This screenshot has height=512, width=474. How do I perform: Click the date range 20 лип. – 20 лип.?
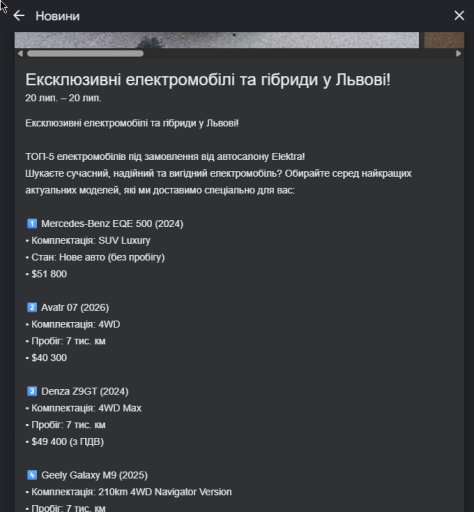point(63,98)
